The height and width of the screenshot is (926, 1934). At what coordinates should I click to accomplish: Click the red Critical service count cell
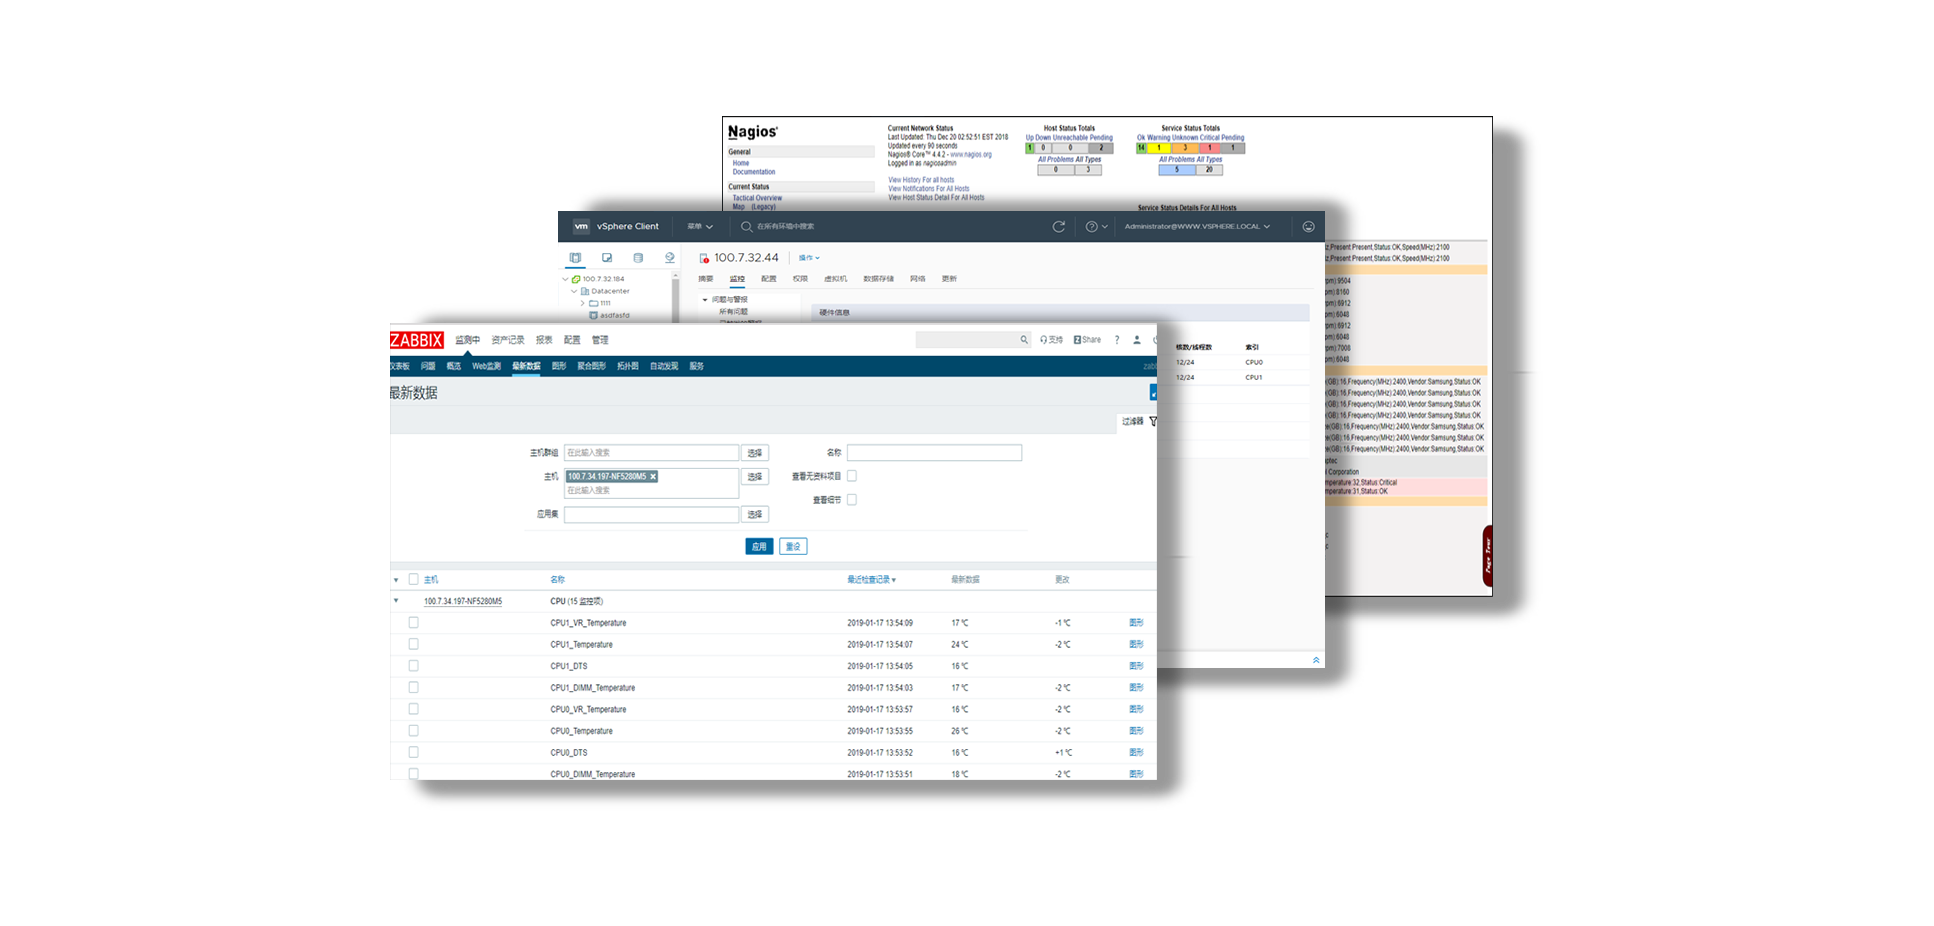point(1209,148)
